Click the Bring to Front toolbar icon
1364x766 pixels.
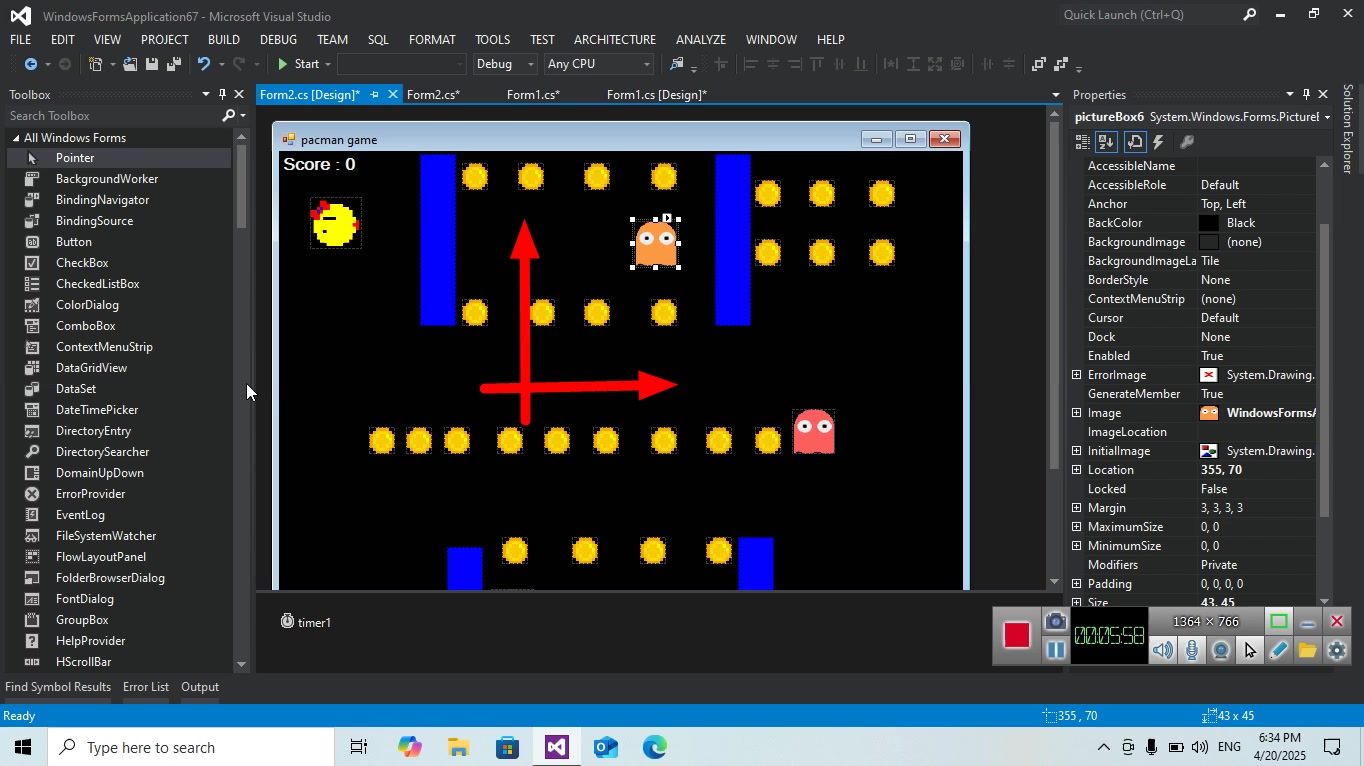[x=1039, y=64]
